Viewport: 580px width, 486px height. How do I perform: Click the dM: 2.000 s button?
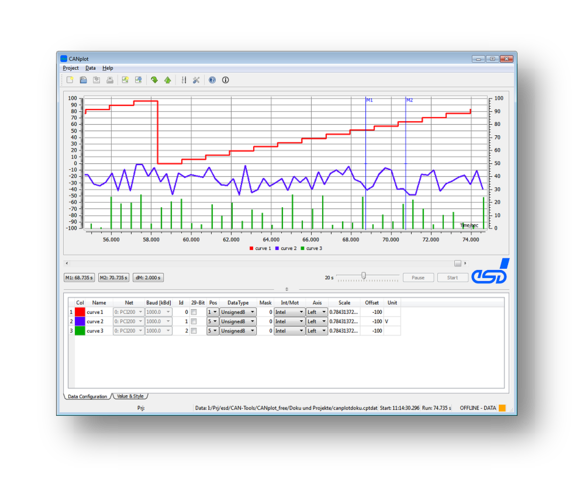click(148, 277)
